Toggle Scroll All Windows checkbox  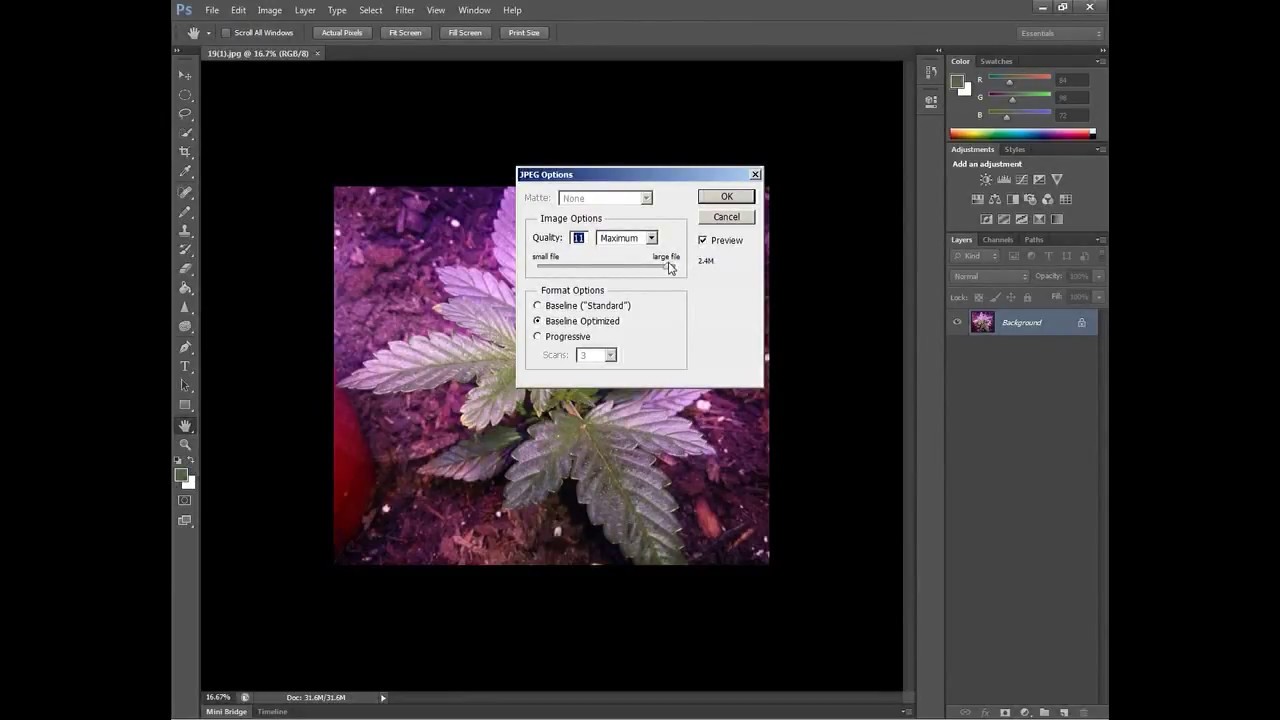pyautogui.click(x=226, y=33)
